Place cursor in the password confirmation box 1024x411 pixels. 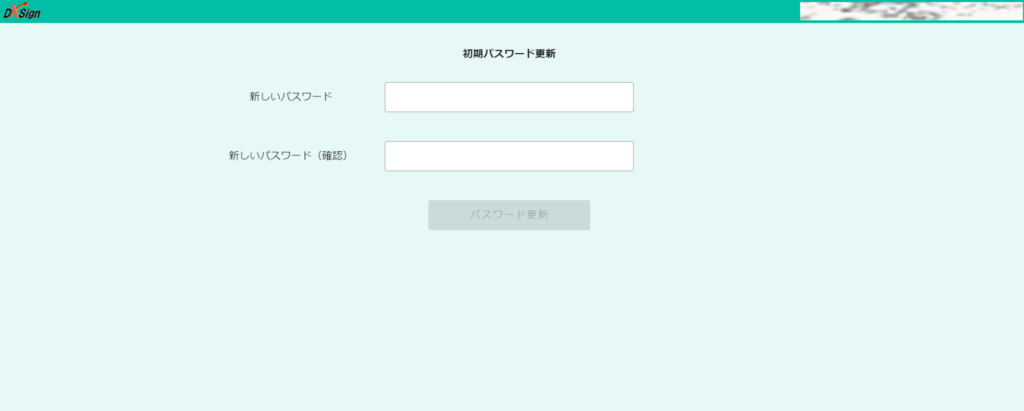click(x=508, y=156)
